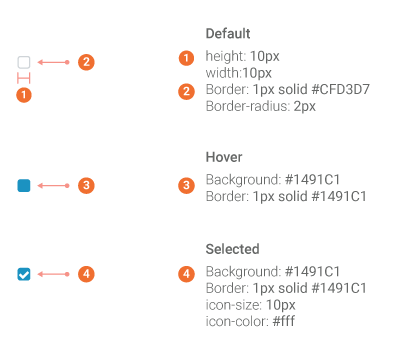Click the Default heading
403x364 pixels.
228,34
